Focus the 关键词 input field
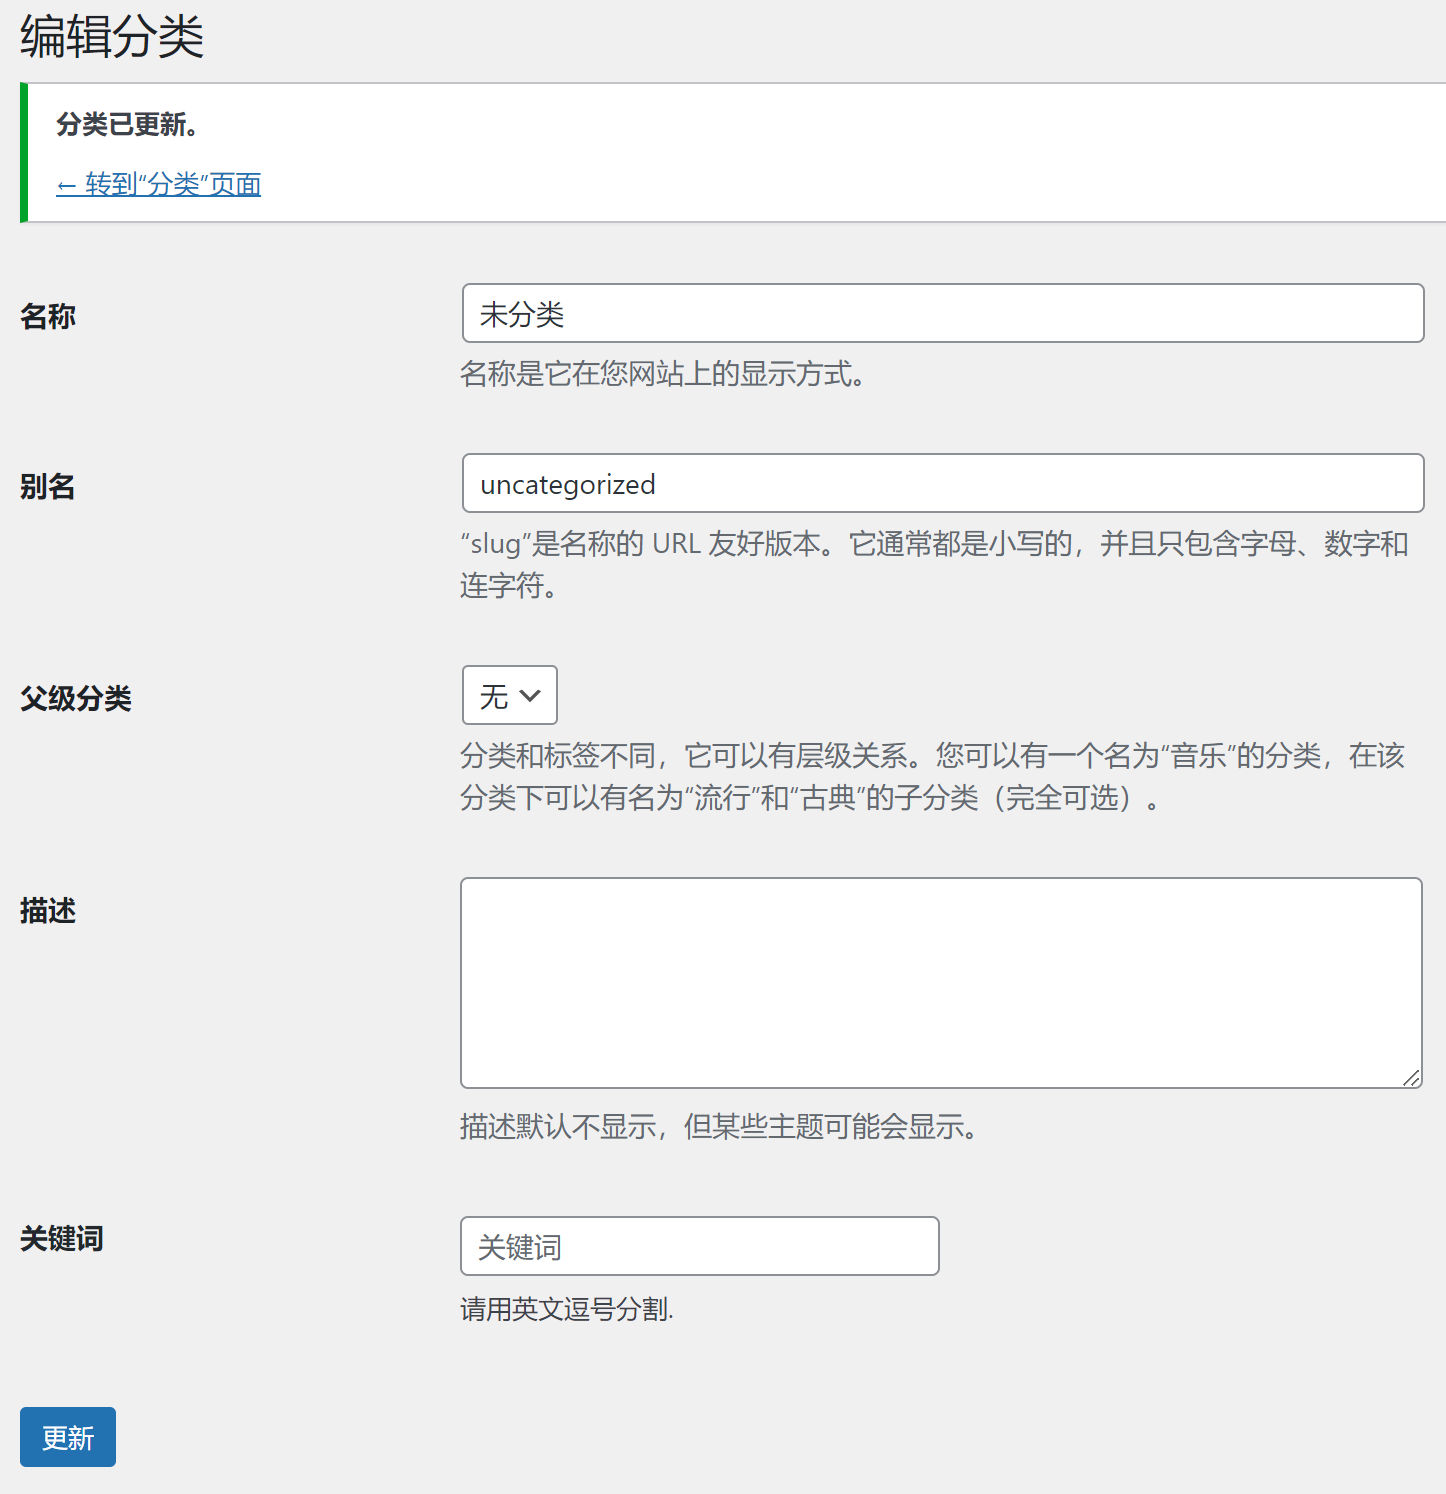The height and width of the screenshot is (1494, 1446). click(700, 1246)
